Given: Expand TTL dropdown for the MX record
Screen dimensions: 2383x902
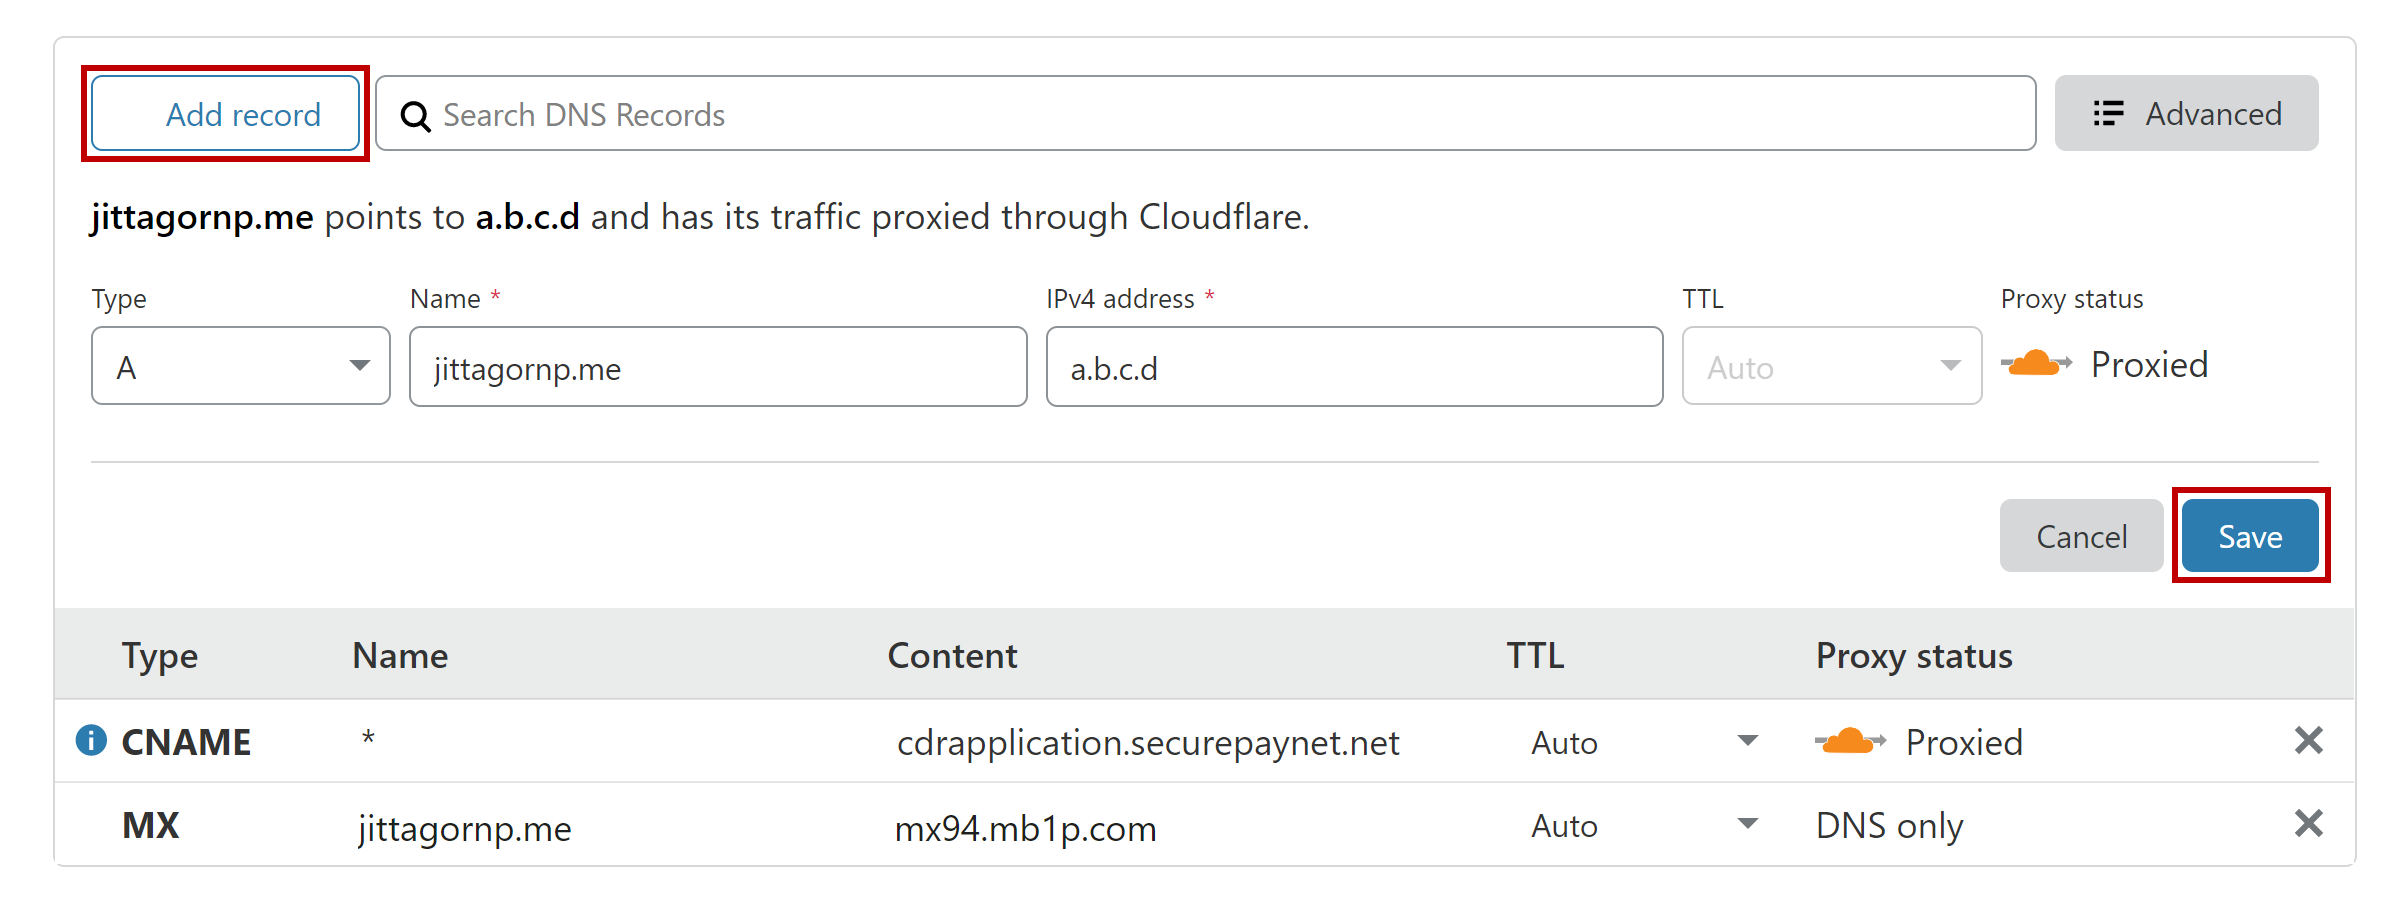Looking at the screenshot, I should [1747, 824].
